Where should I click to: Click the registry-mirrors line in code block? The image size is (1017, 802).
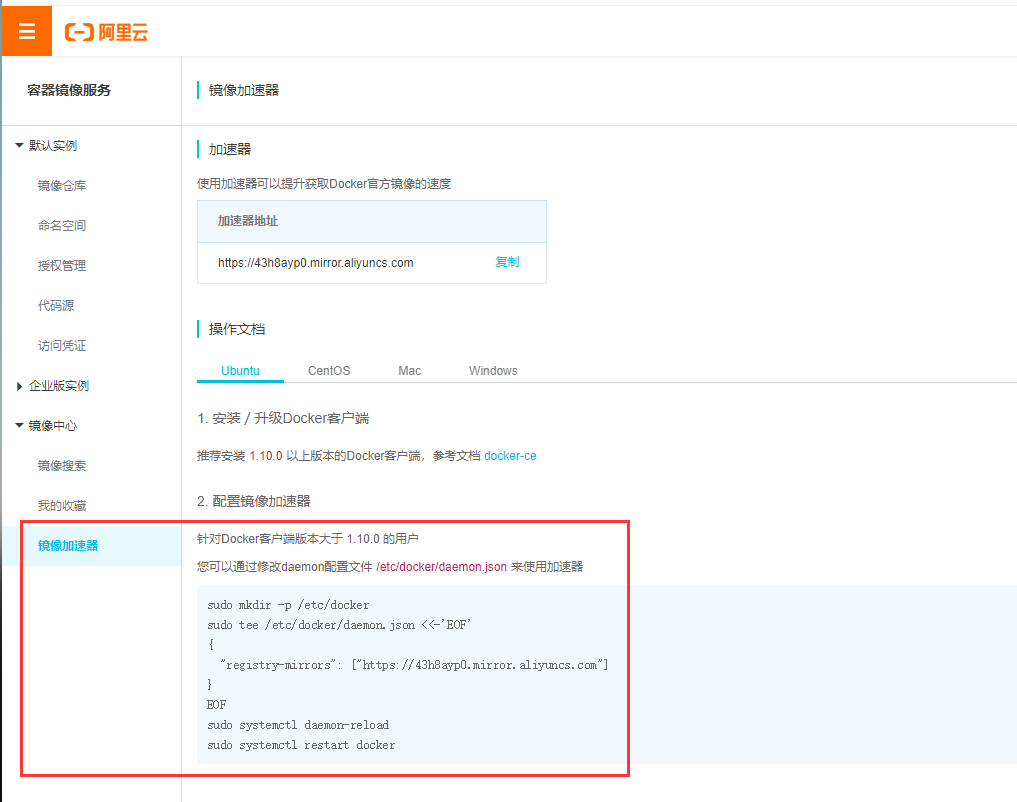pyautogui.click(x=414, y=665)
